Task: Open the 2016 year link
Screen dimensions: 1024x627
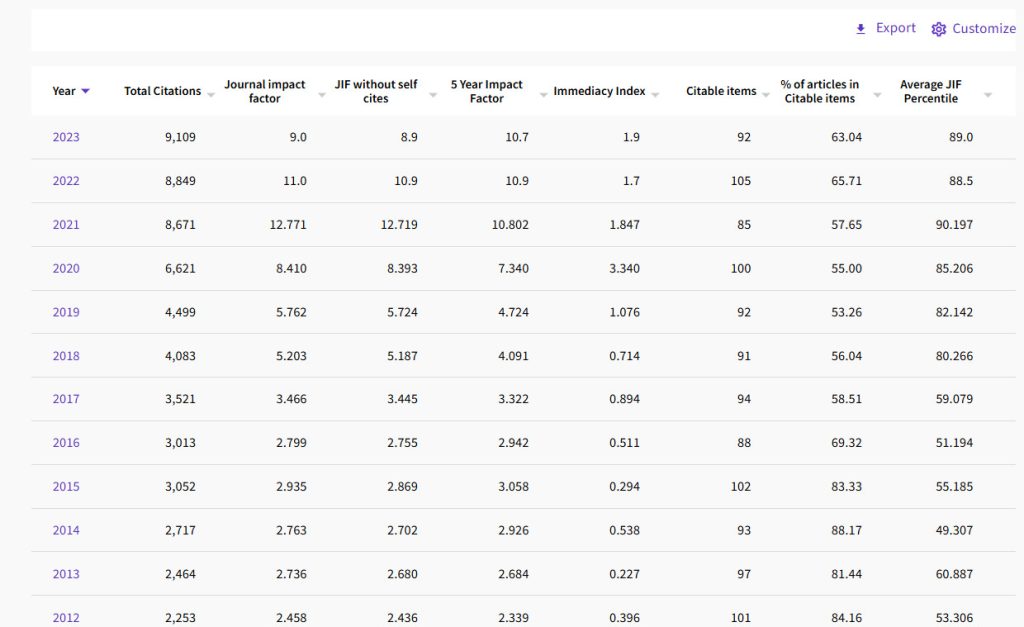Action: (66, 443)
